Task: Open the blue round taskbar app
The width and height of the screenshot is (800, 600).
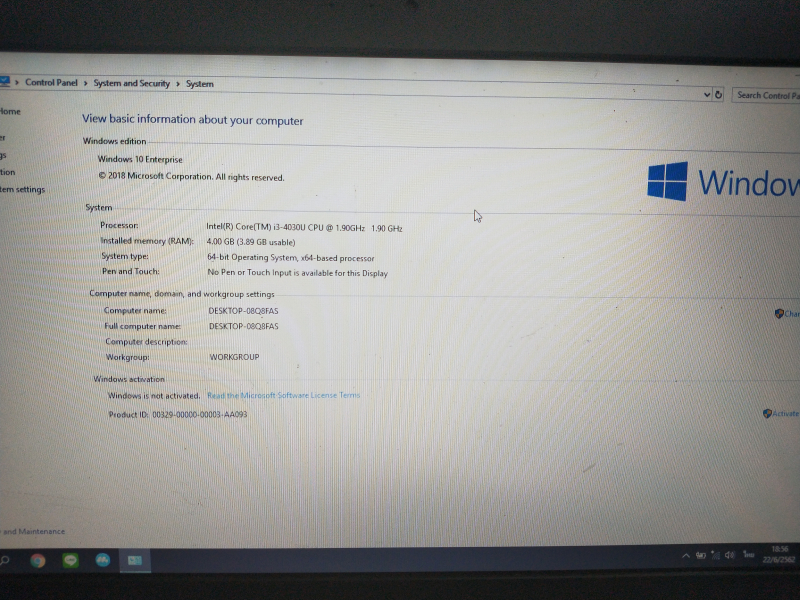Action: click(x=103, y=560)
